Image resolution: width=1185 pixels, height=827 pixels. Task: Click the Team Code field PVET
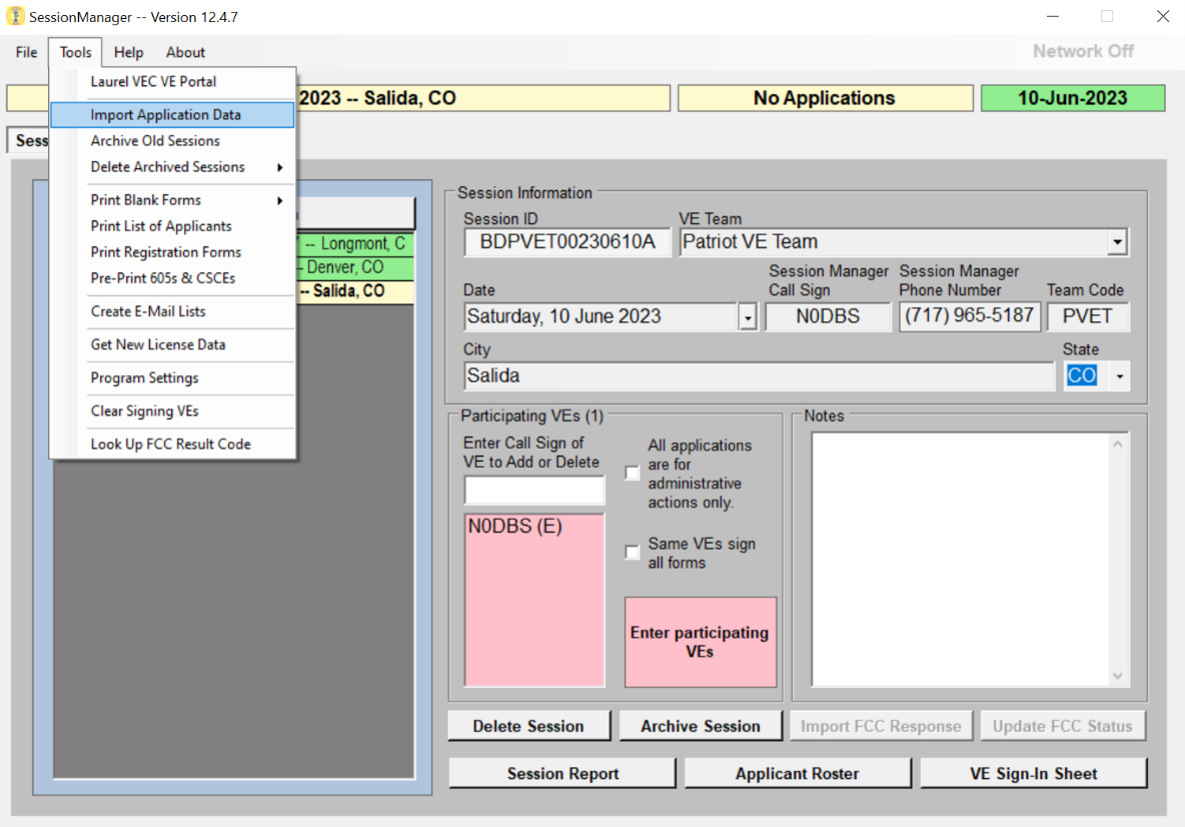(1088, 317)
